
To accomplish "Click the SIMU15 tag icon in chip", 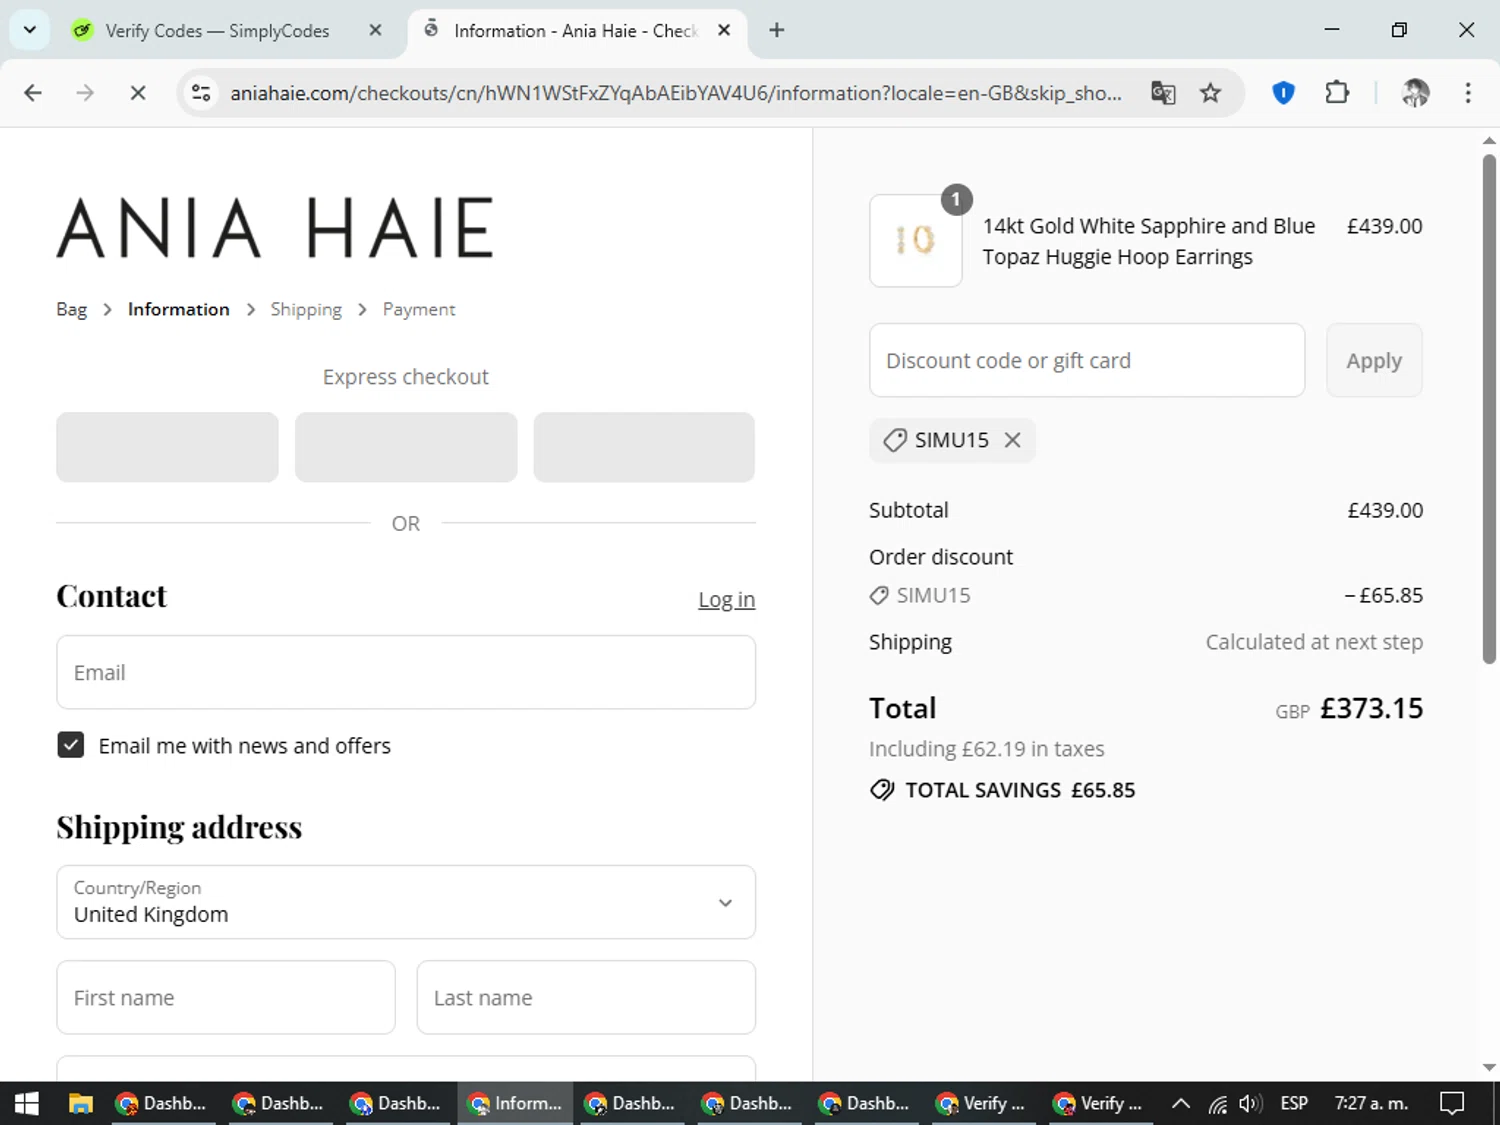I will click(x=895, y=440).
